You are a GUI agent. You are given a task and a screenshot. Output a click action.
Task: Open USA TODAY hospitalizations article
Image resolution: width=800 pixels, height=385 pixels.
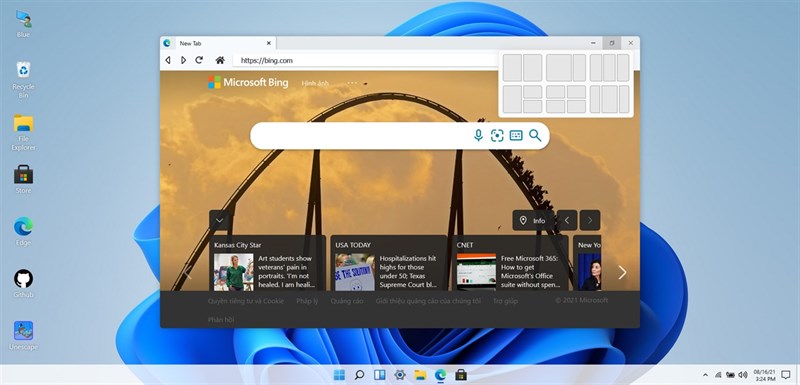(389, 263)
